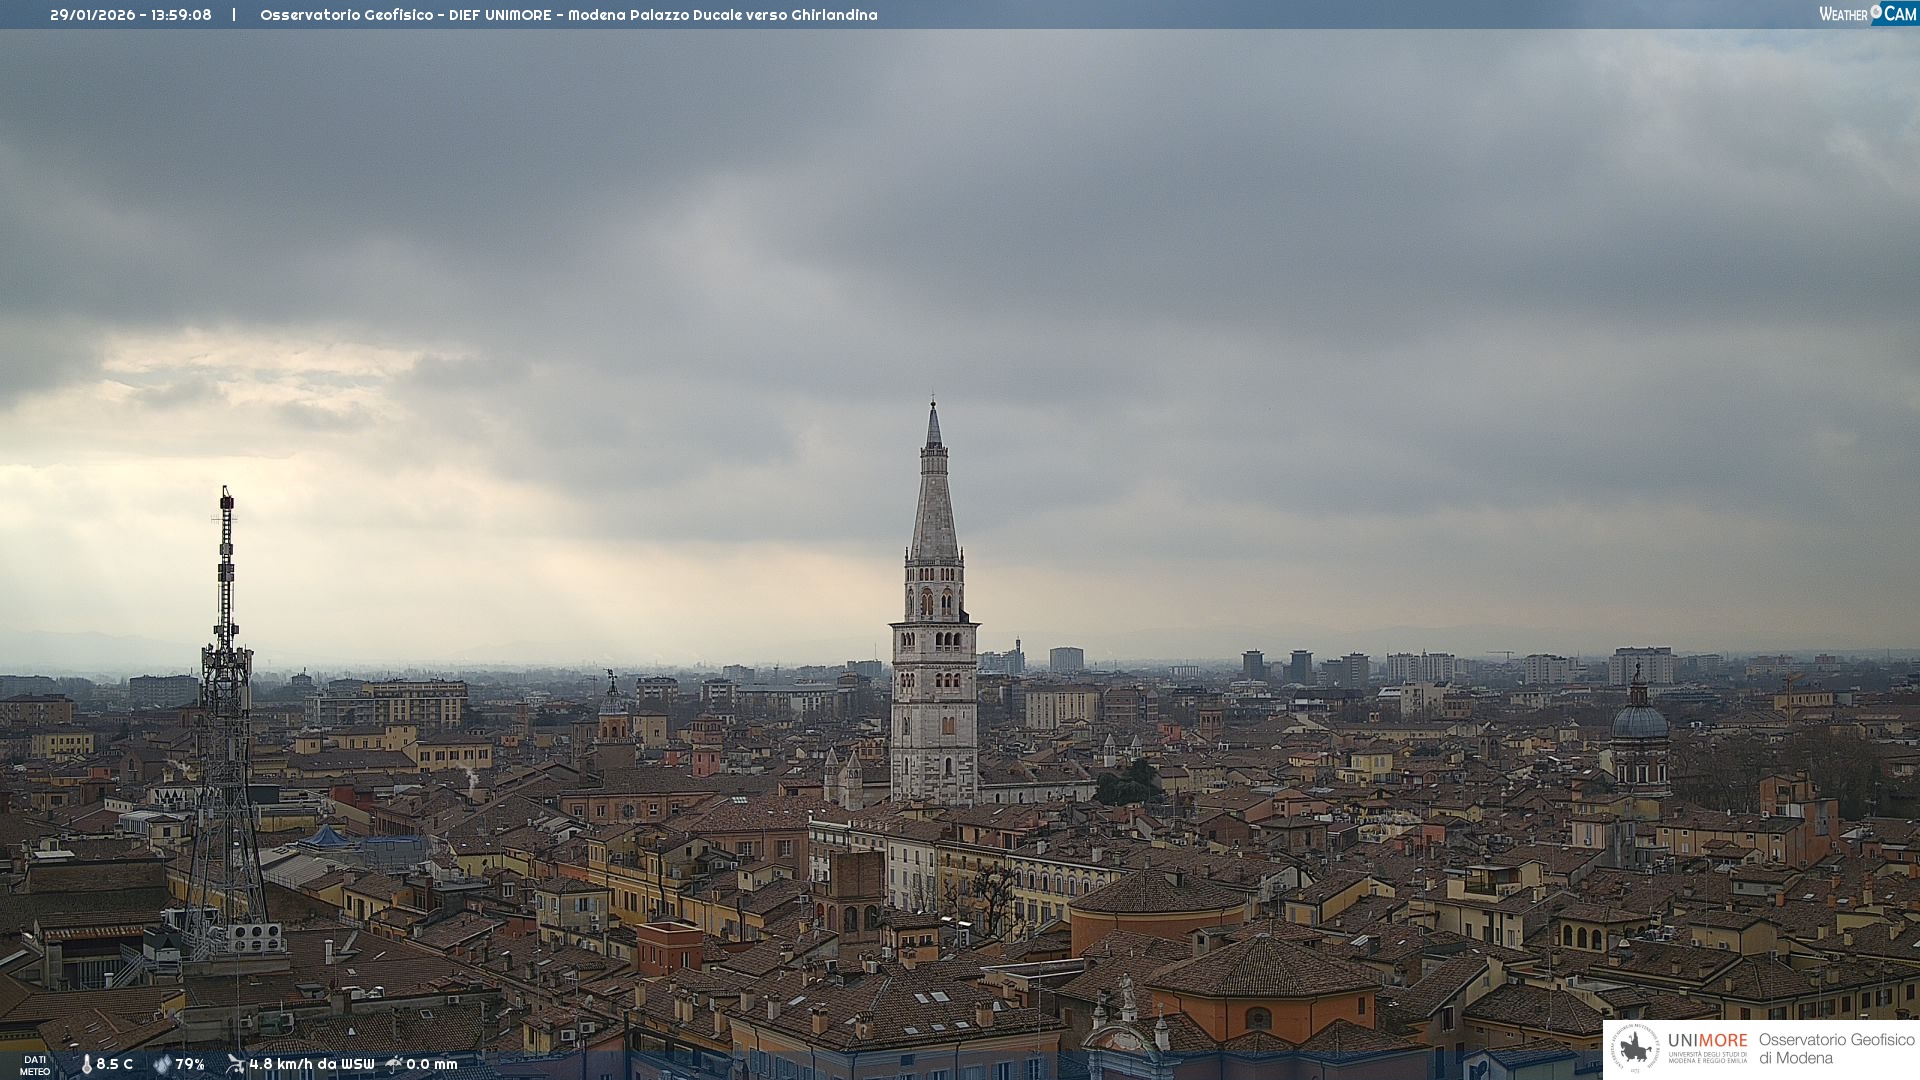This screenshot has width=1920, height=1080.
Task: Click the 4.8 km/h da WSW reading
Action: click(x=312, y=1064)
